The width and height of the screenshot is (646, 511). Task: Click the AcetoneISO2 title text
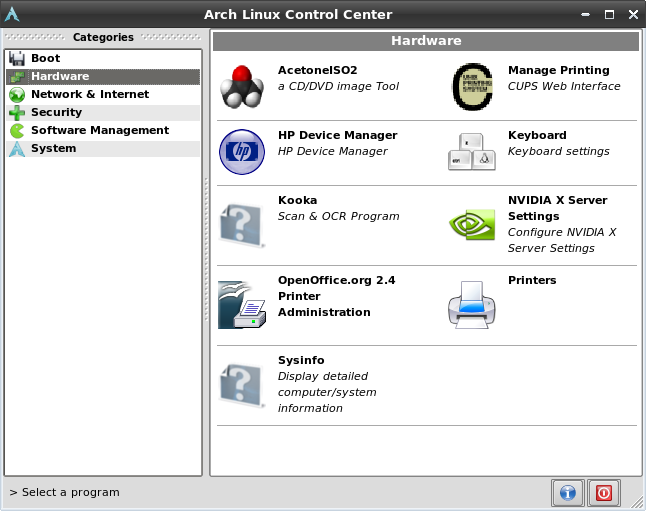(318, 70)
